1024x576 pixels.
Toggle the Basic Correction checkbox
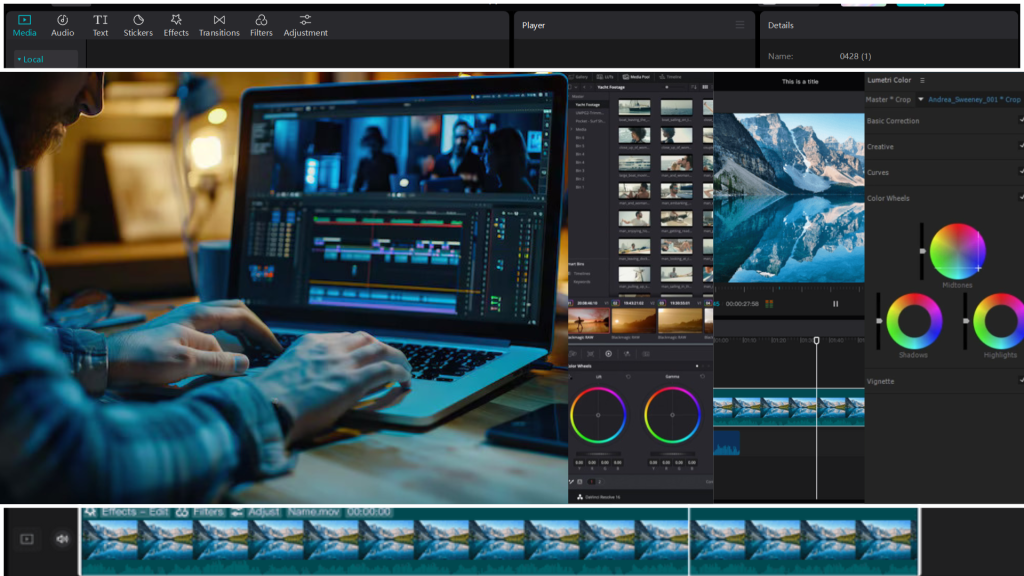click(1020, 121)
